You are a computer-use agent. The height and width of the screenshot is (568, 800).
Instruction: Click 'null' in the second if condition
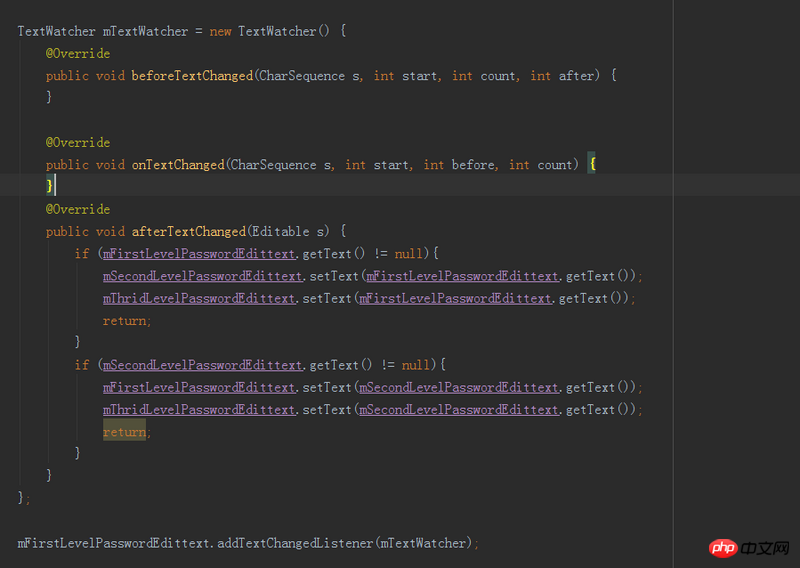click(416, 365)
